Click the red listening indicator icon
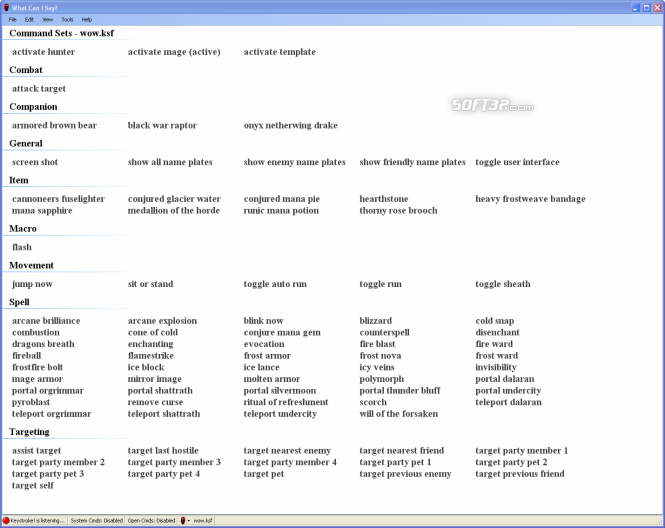Viewport: 665px width, 528px height. click(6, 520)
